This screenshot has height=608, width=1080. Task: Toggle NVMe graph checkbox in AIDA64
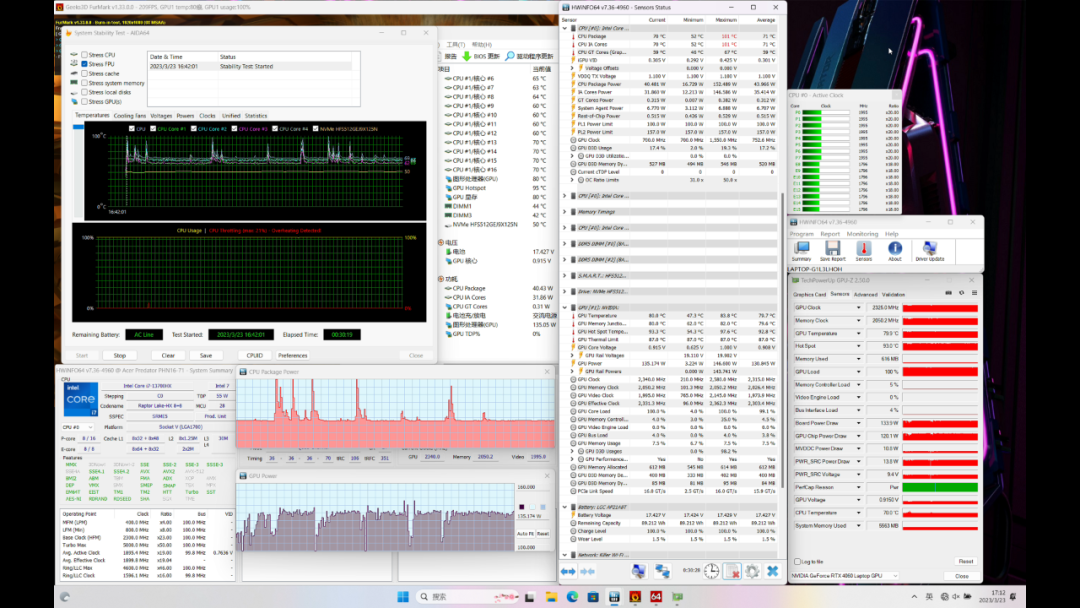tap(315, 129)
